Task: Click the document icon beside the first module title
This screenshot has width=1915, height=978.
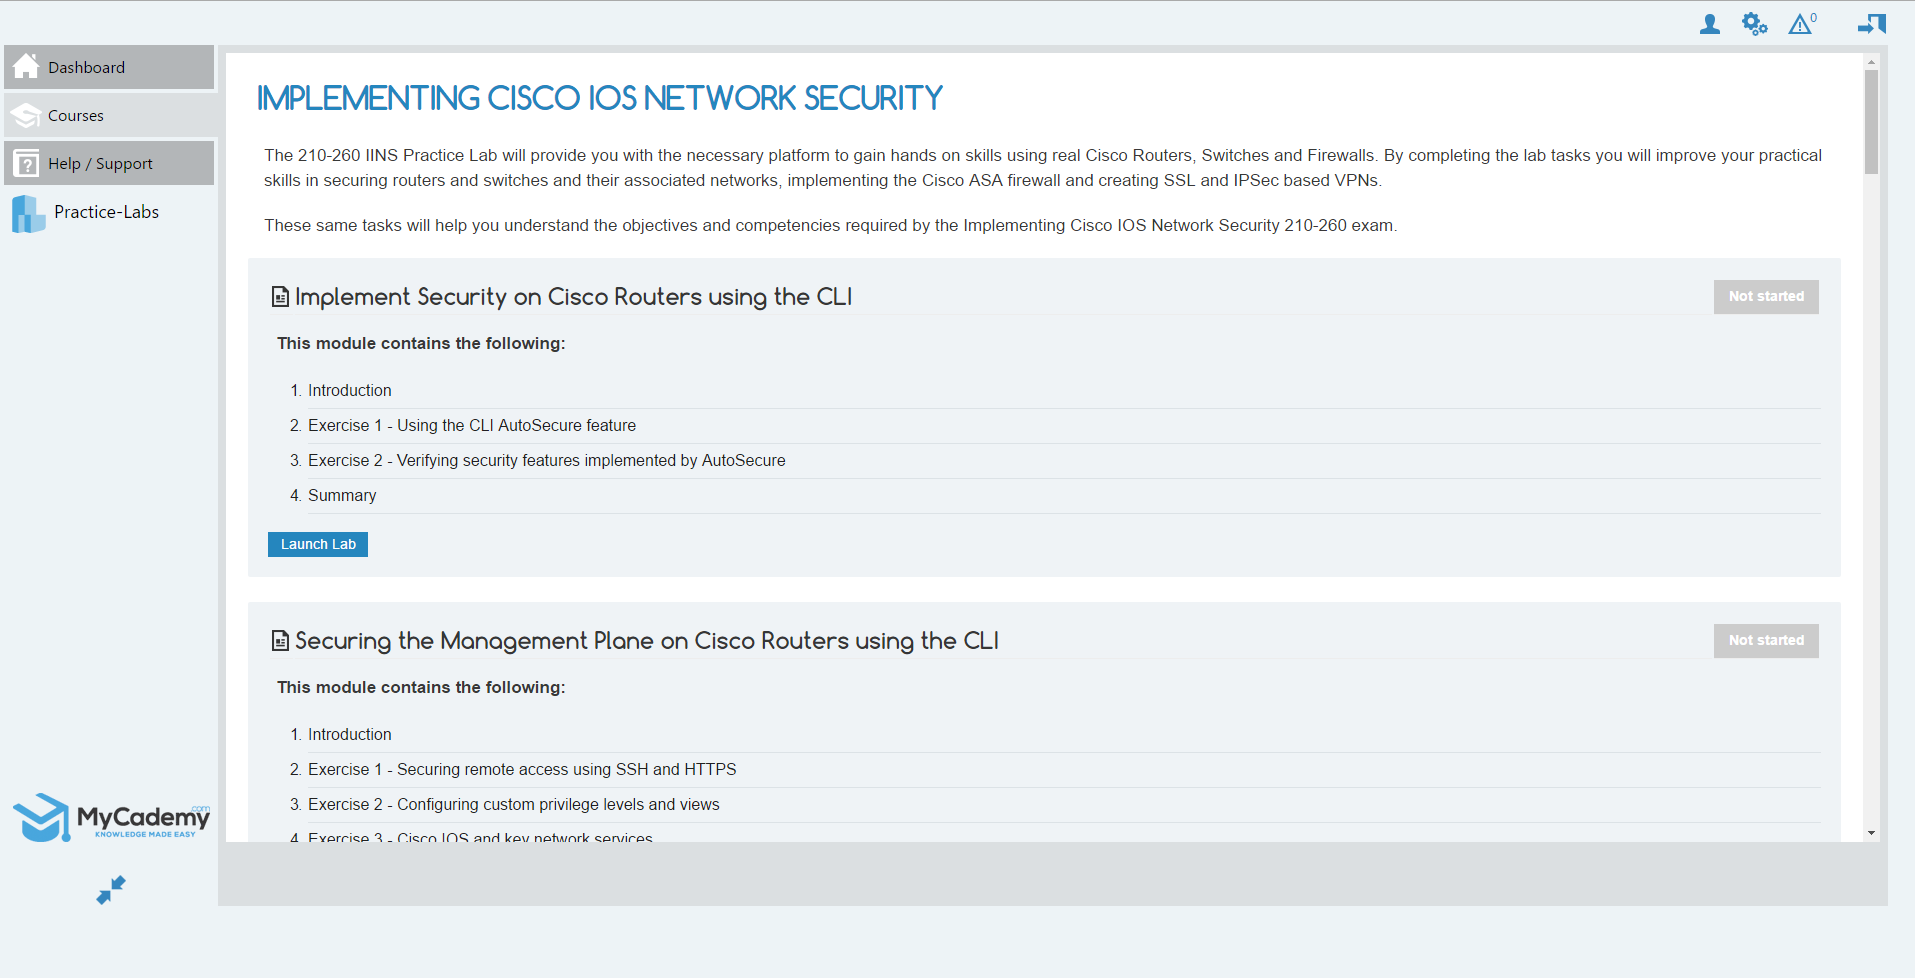Action: (279, 296)
